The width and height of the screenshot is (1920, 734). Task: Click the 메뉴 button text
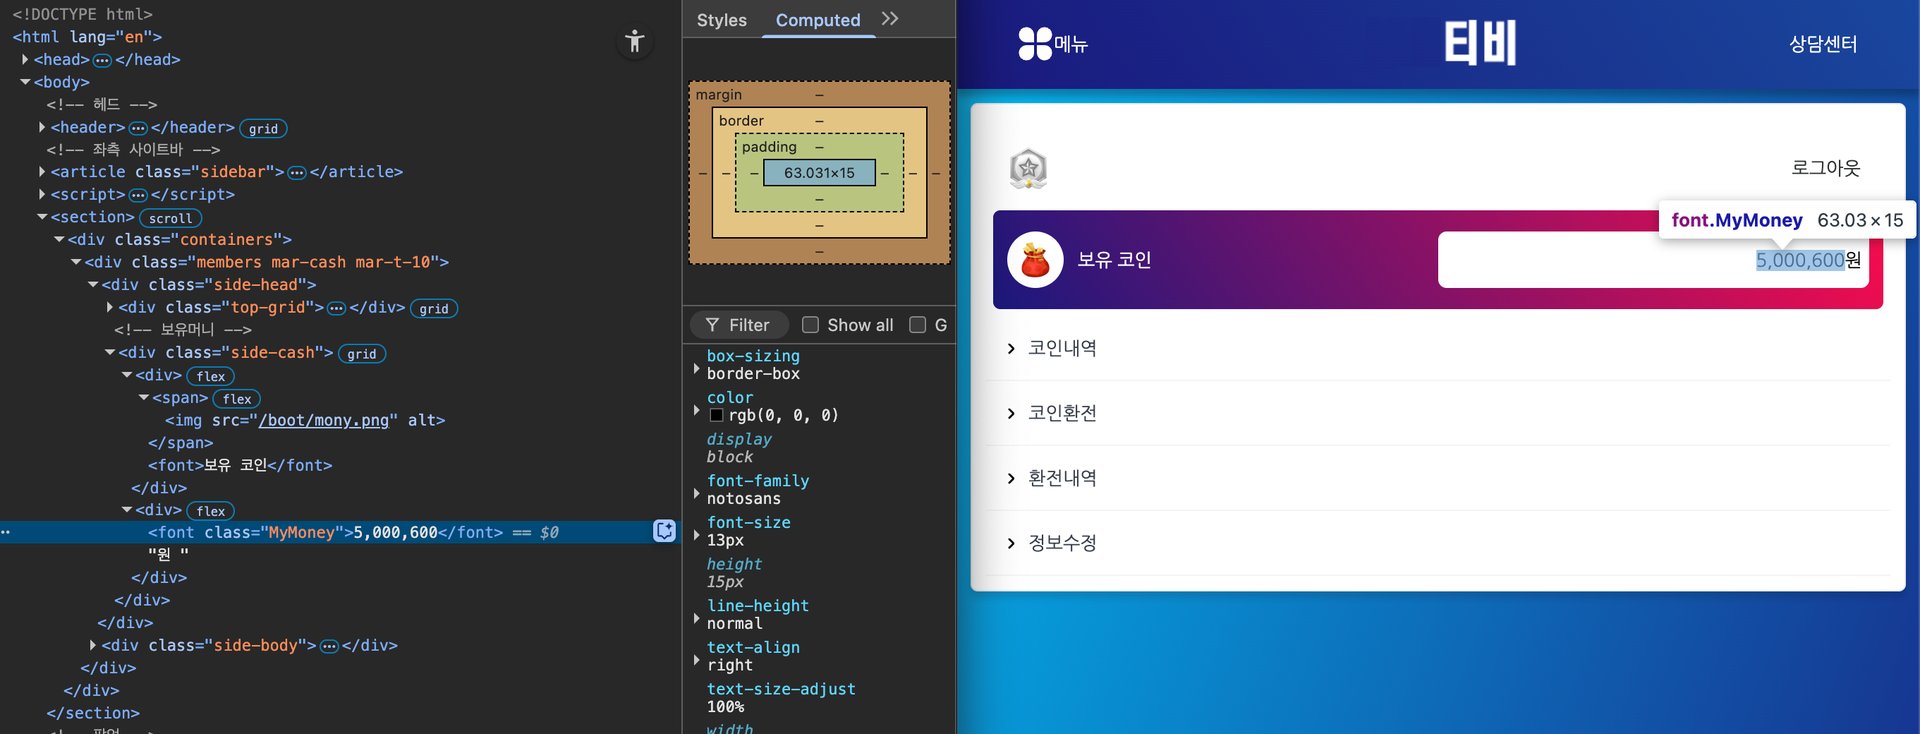pos(1071,44)
